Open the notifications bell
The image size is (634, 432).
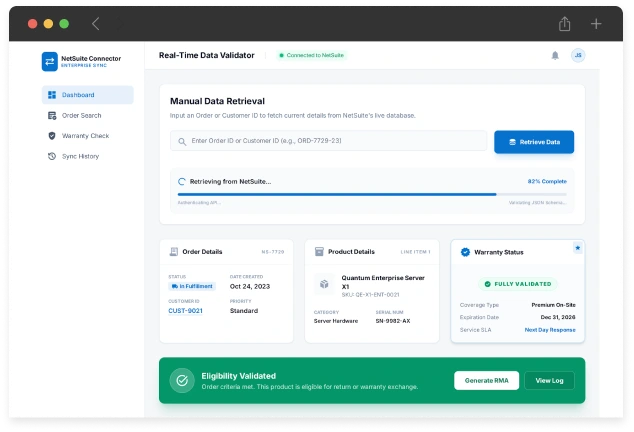(x=555, y=55)
